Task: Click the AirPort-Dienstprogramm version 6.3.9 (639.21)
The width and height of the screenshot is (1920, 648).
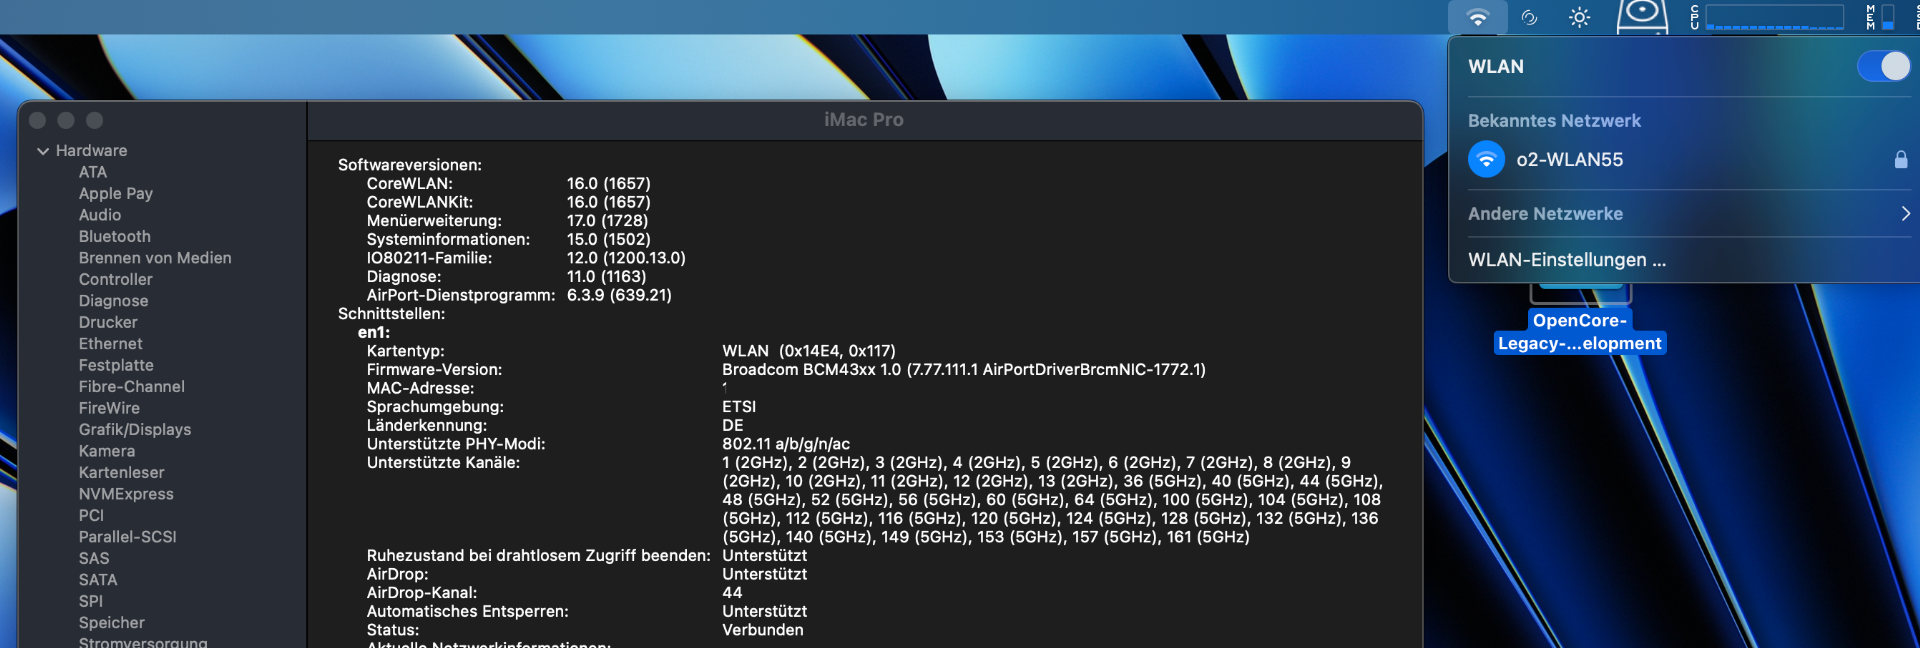Action: (x=619, y=295)
